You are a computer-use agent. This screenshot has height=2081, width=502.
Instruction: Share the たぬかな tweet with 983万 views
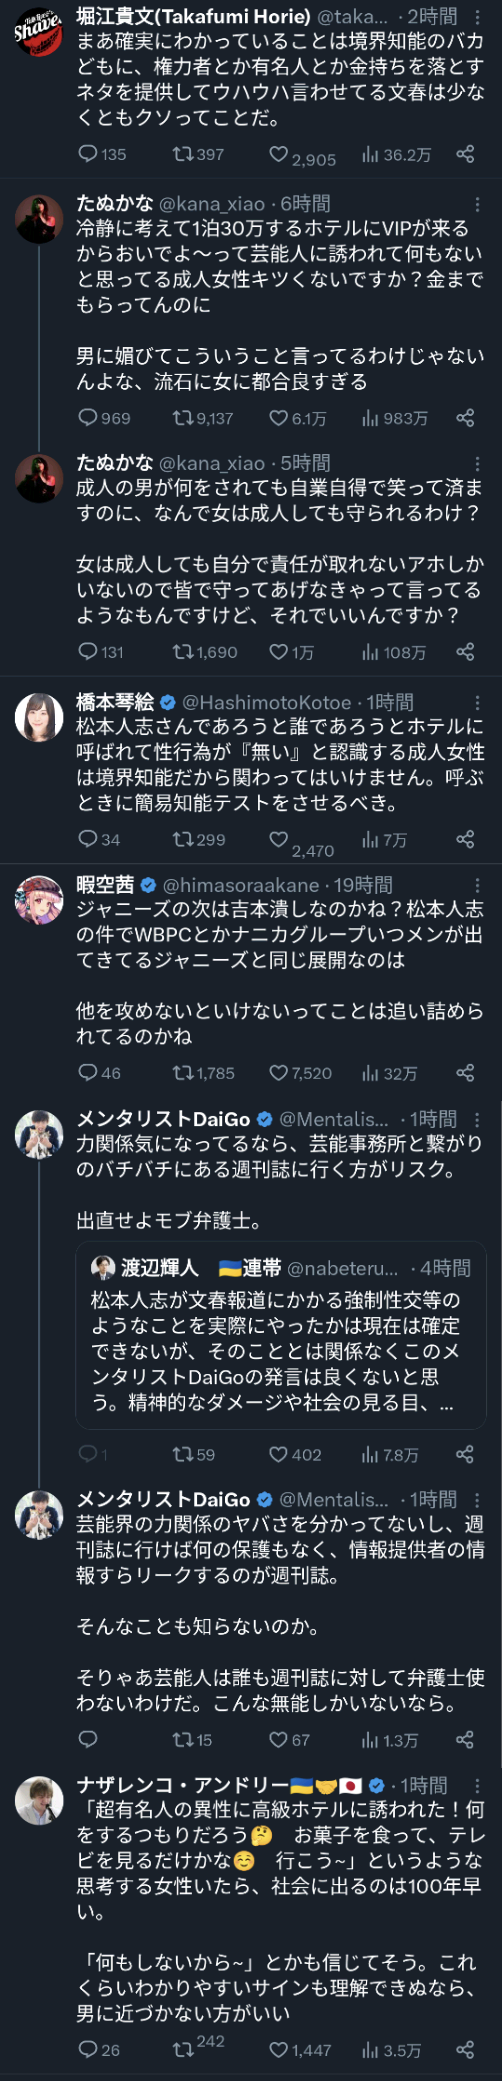coord(465,418)
